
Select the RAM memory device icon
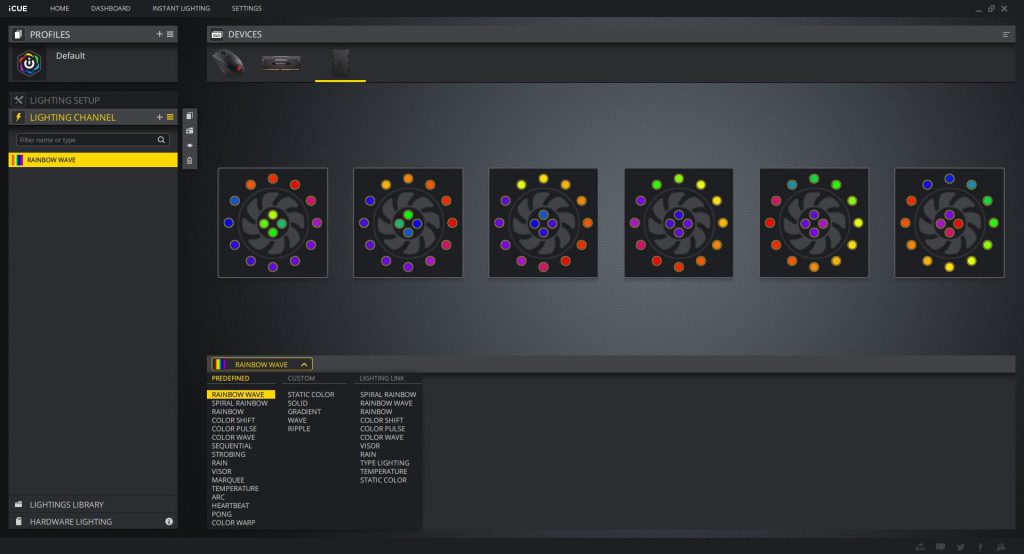pos(281,63)
